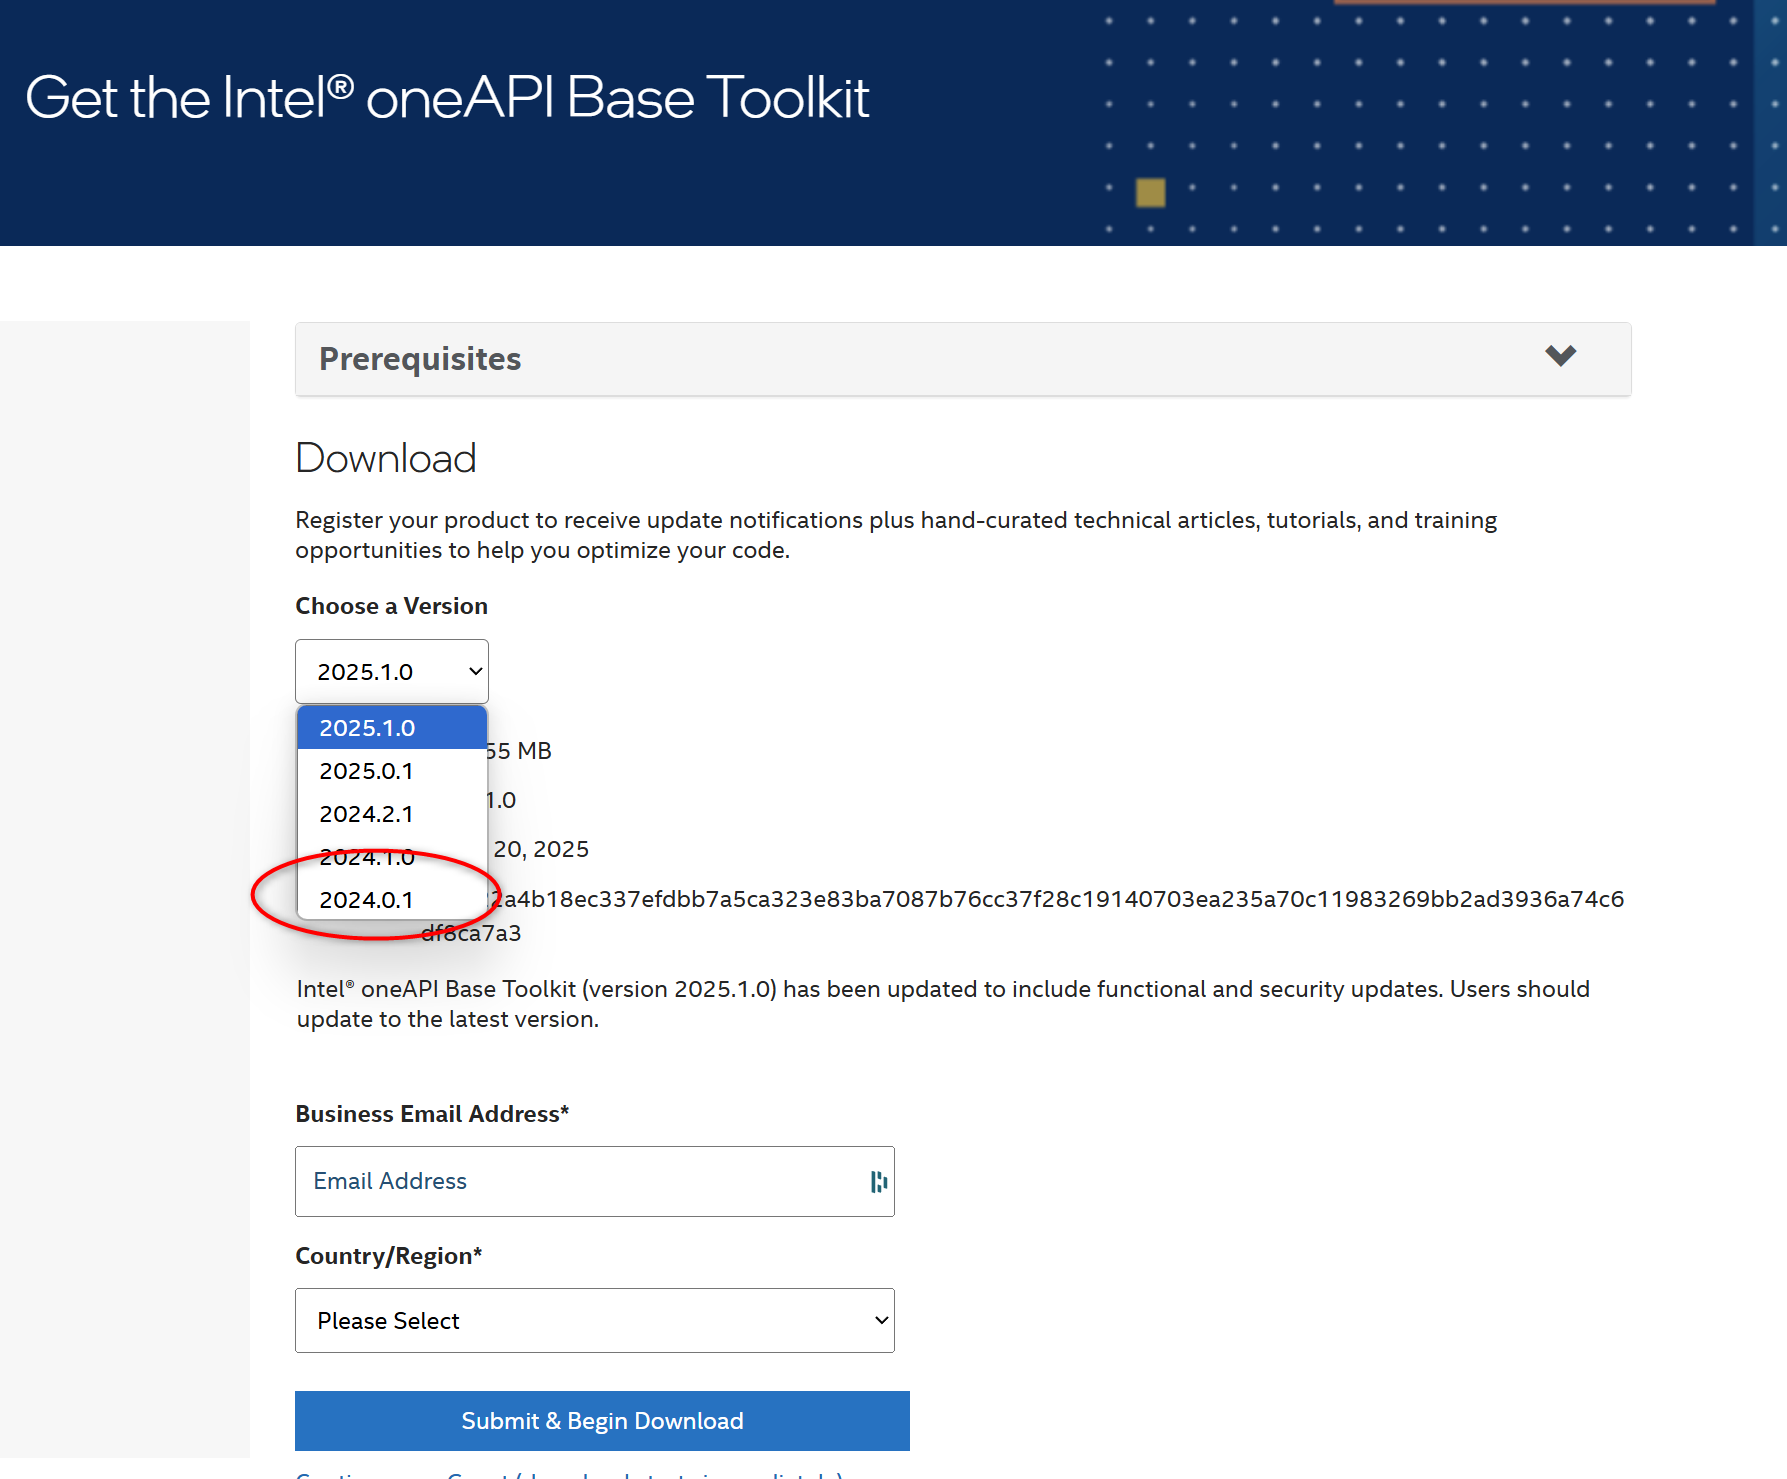Click the Email Address input field
Screen dimensions: 1787x1479
point(595,1181)
